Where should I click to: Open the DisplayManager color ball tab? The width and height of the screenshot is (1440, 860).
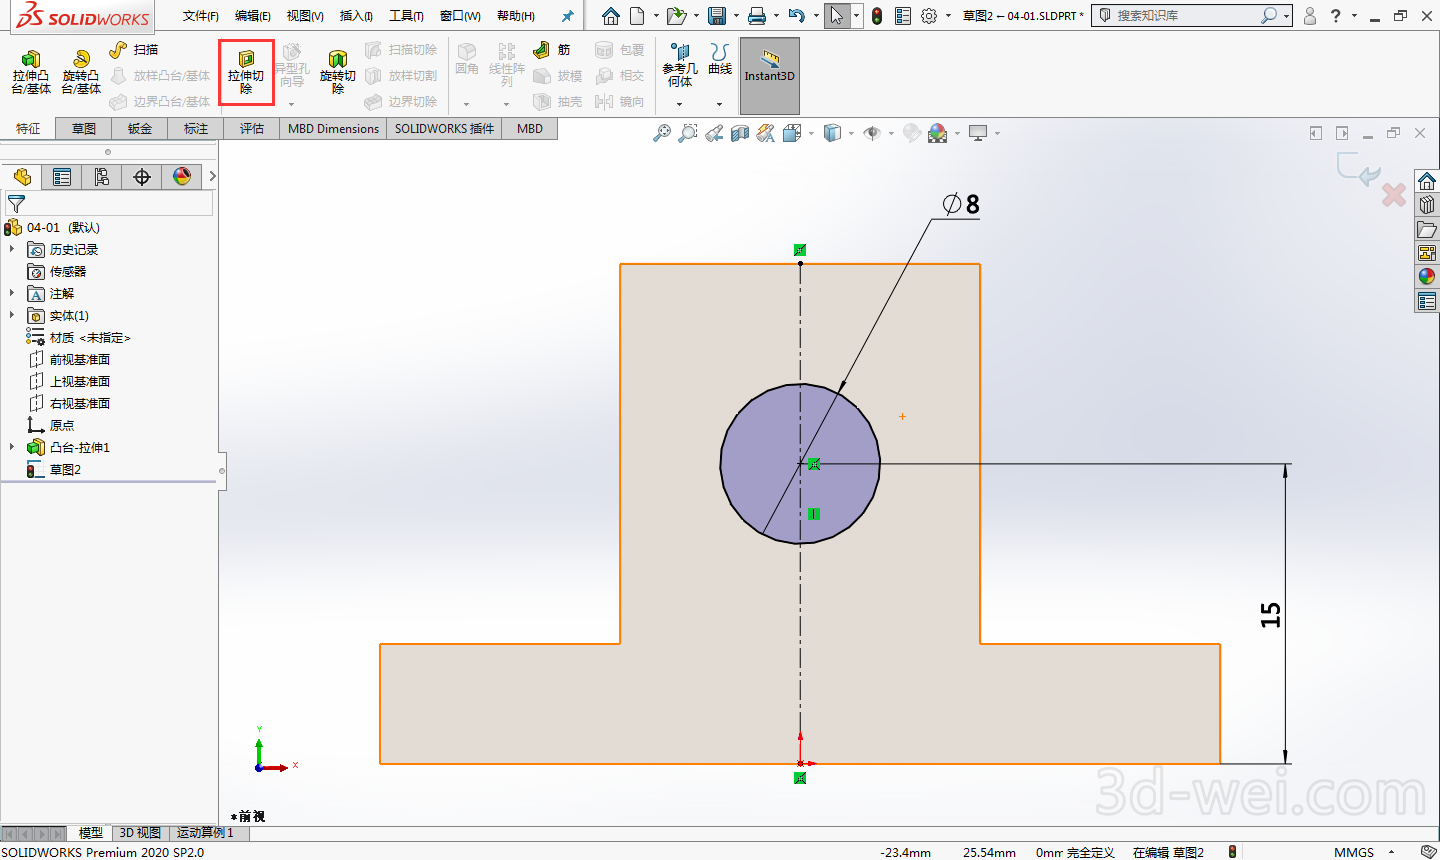(182, 177)
